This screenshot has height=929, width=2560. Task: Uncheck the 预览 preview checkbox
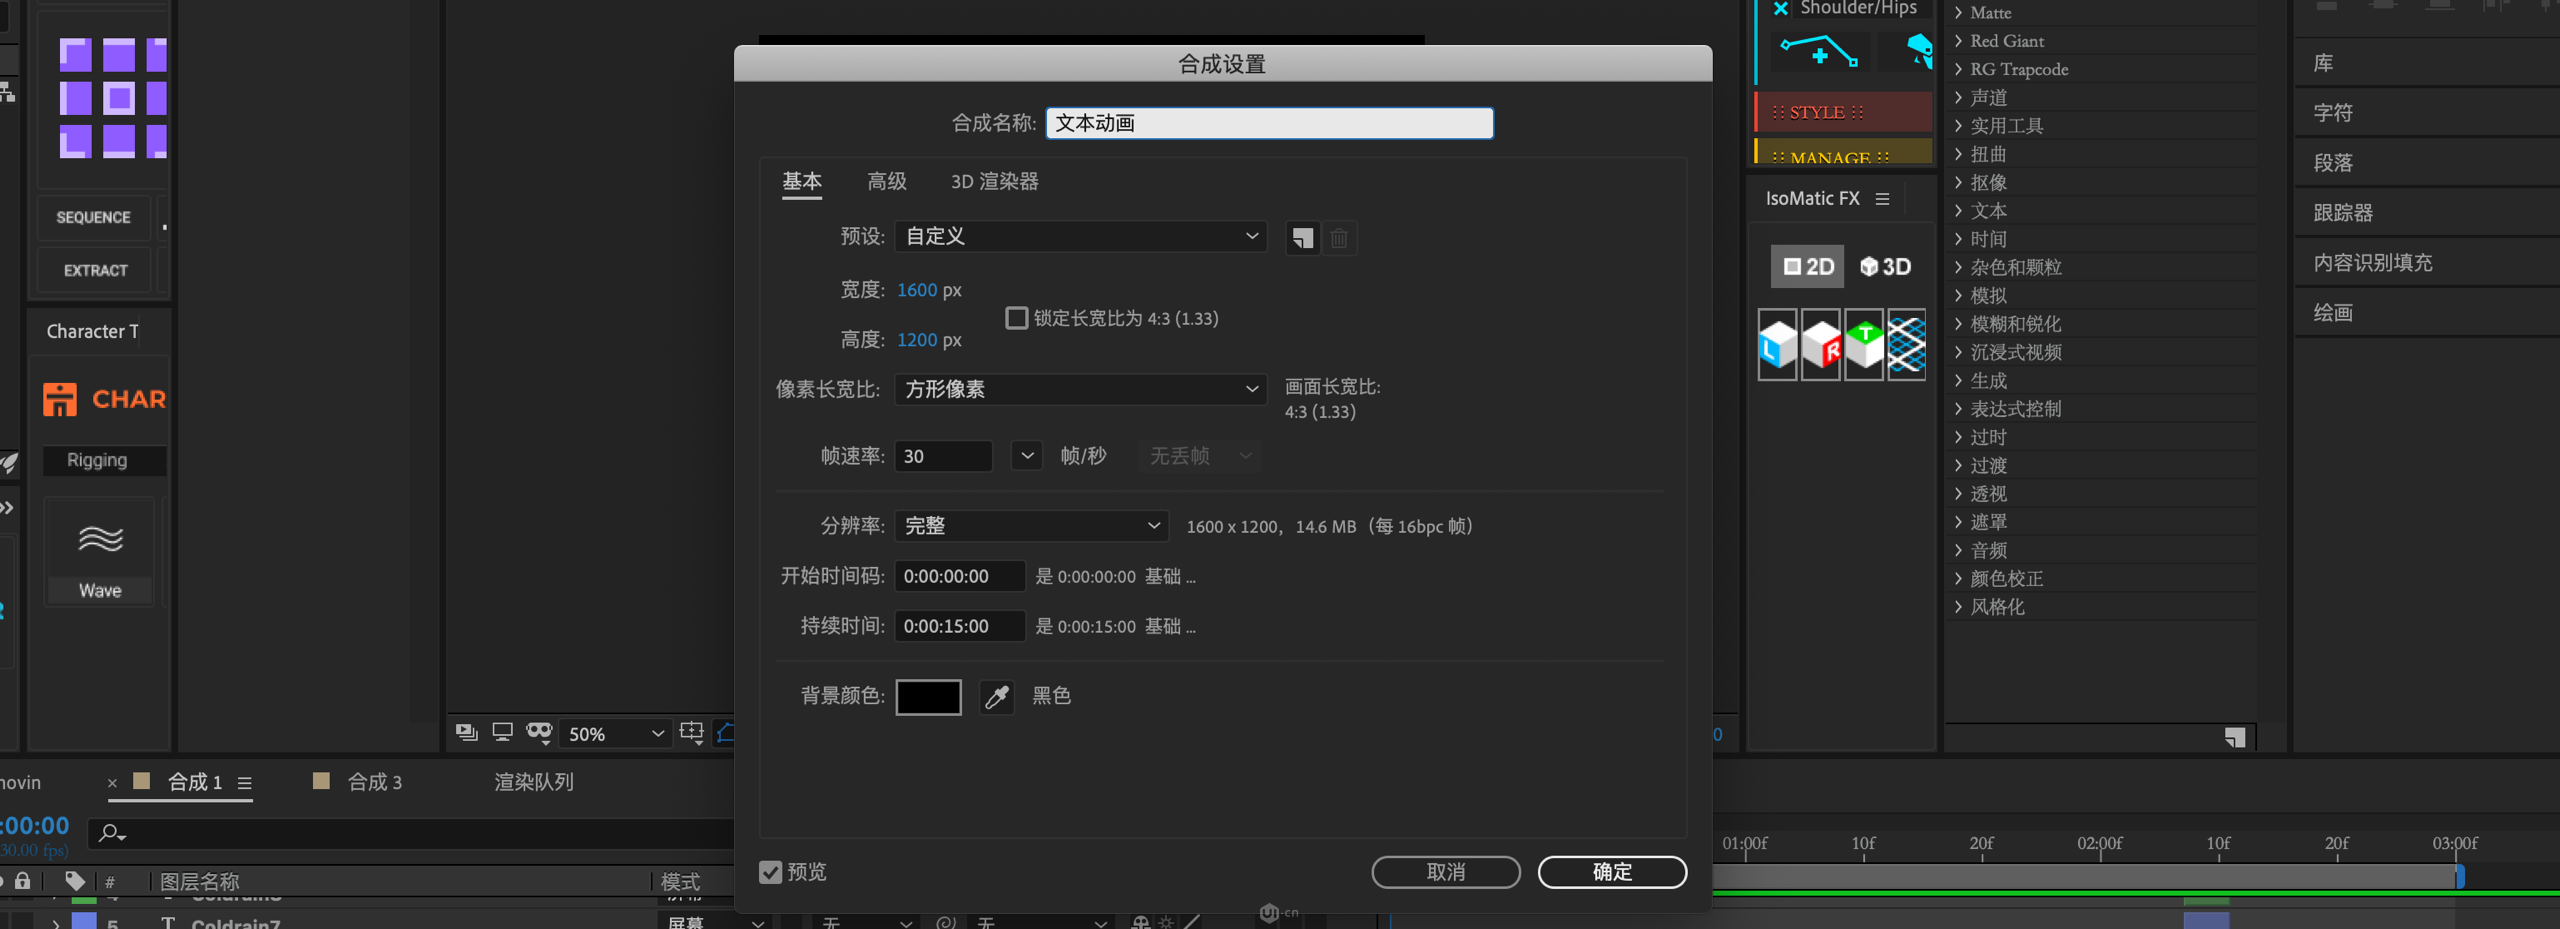click(x=770, y=872)
